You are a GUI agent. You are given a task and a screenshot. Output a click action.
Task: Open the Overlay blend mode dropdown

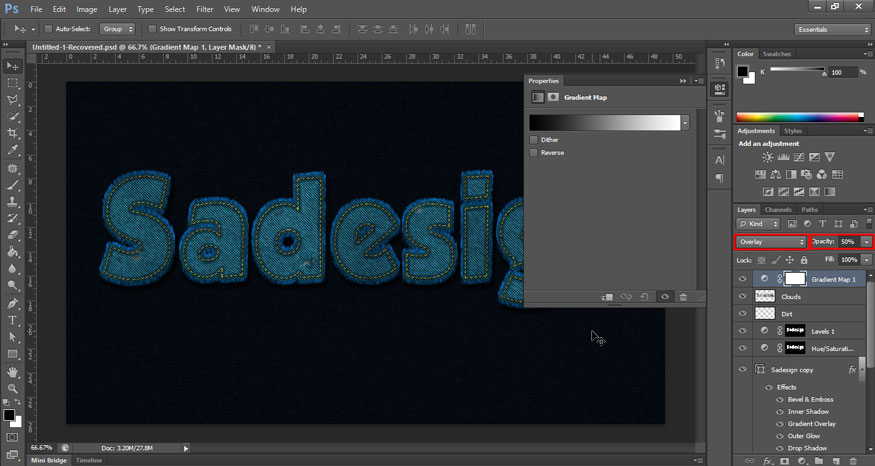tap(771, 242)
